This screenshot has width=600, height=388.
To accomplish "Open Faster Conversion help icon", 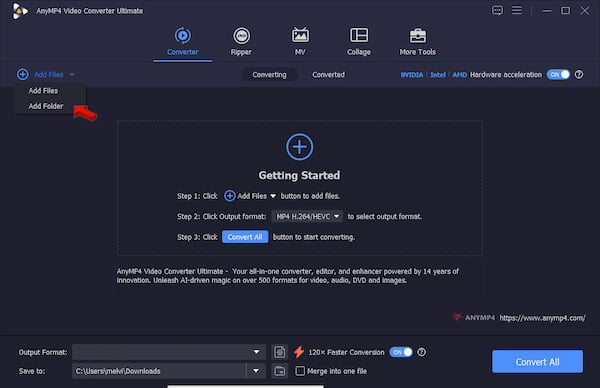I will coord(421,352).
